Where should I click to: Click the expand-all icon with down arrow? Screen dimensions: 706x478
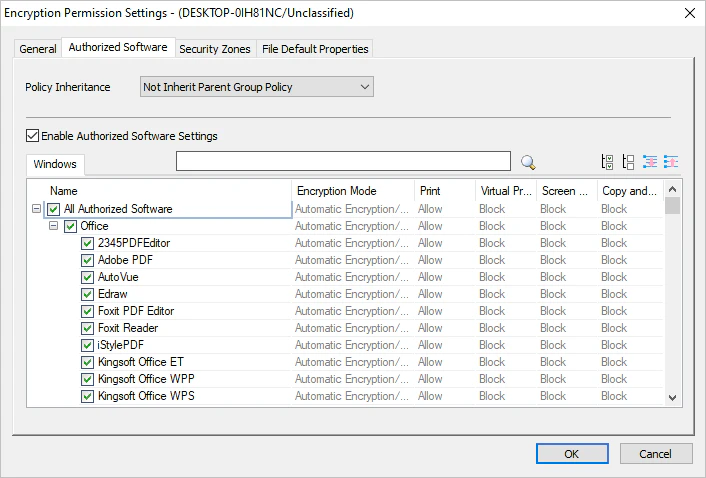[x=650, y=162]
